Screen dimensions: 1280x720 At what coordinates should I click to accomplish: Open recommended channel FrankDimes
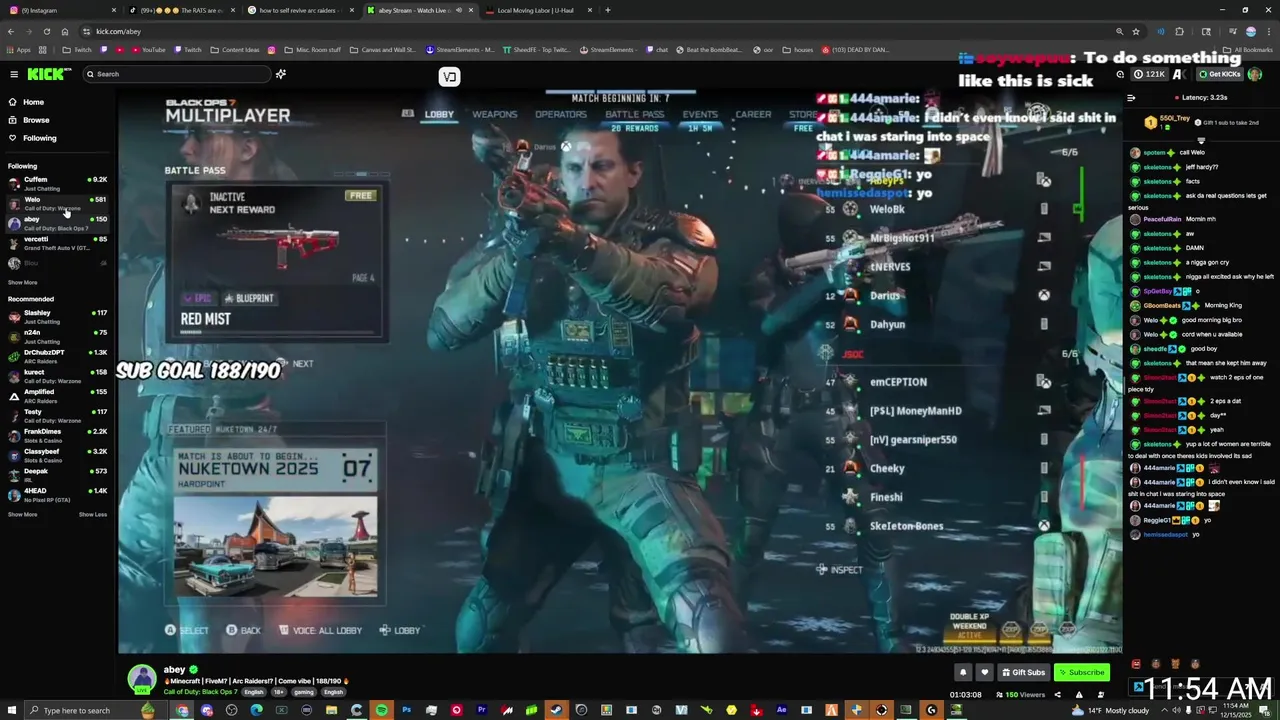pos(57,435)
